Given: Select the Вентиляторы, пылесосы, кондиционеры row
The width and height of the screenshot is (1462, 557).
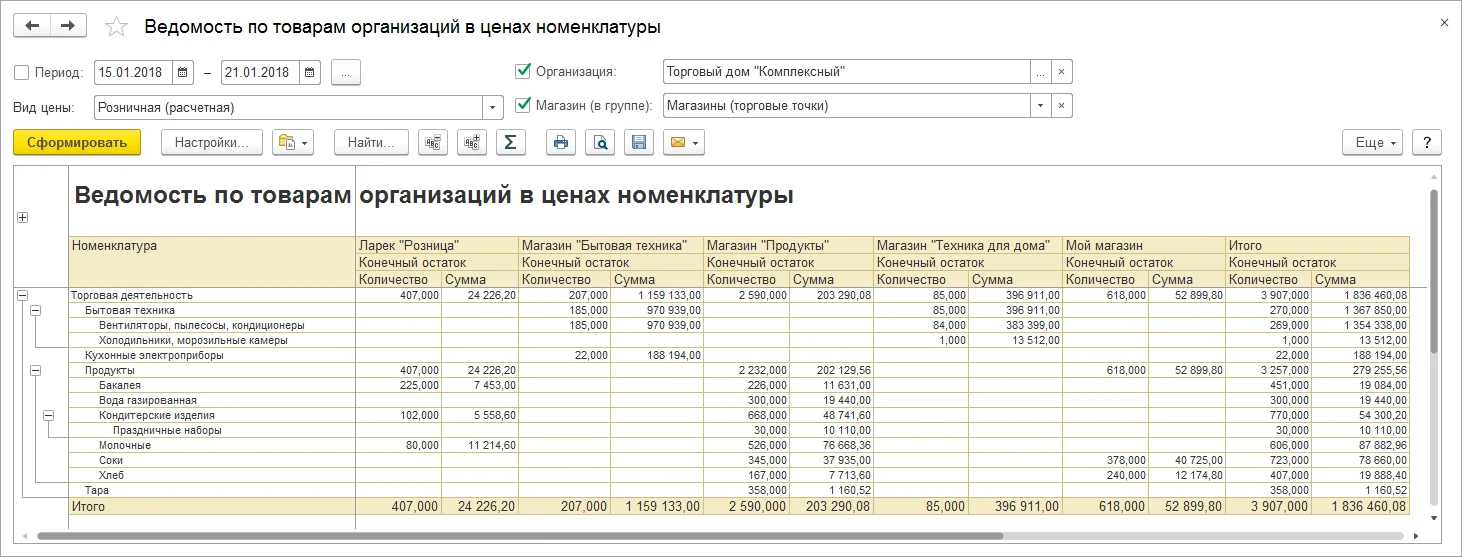Looking at the screenshot, I should 201,325.
